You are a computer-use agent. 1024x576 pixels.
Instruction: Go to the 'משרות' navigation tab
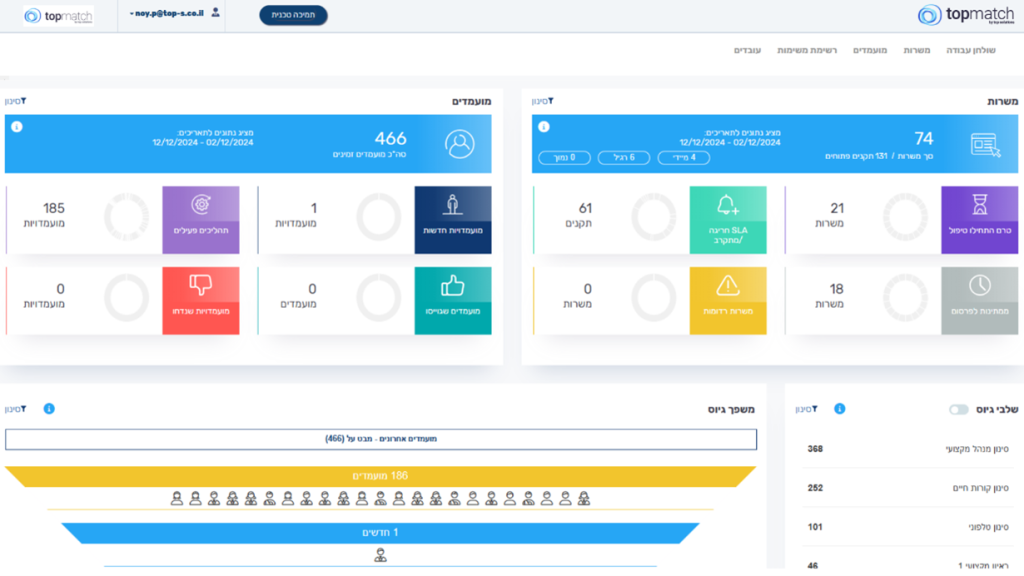[x=916, y=50]
